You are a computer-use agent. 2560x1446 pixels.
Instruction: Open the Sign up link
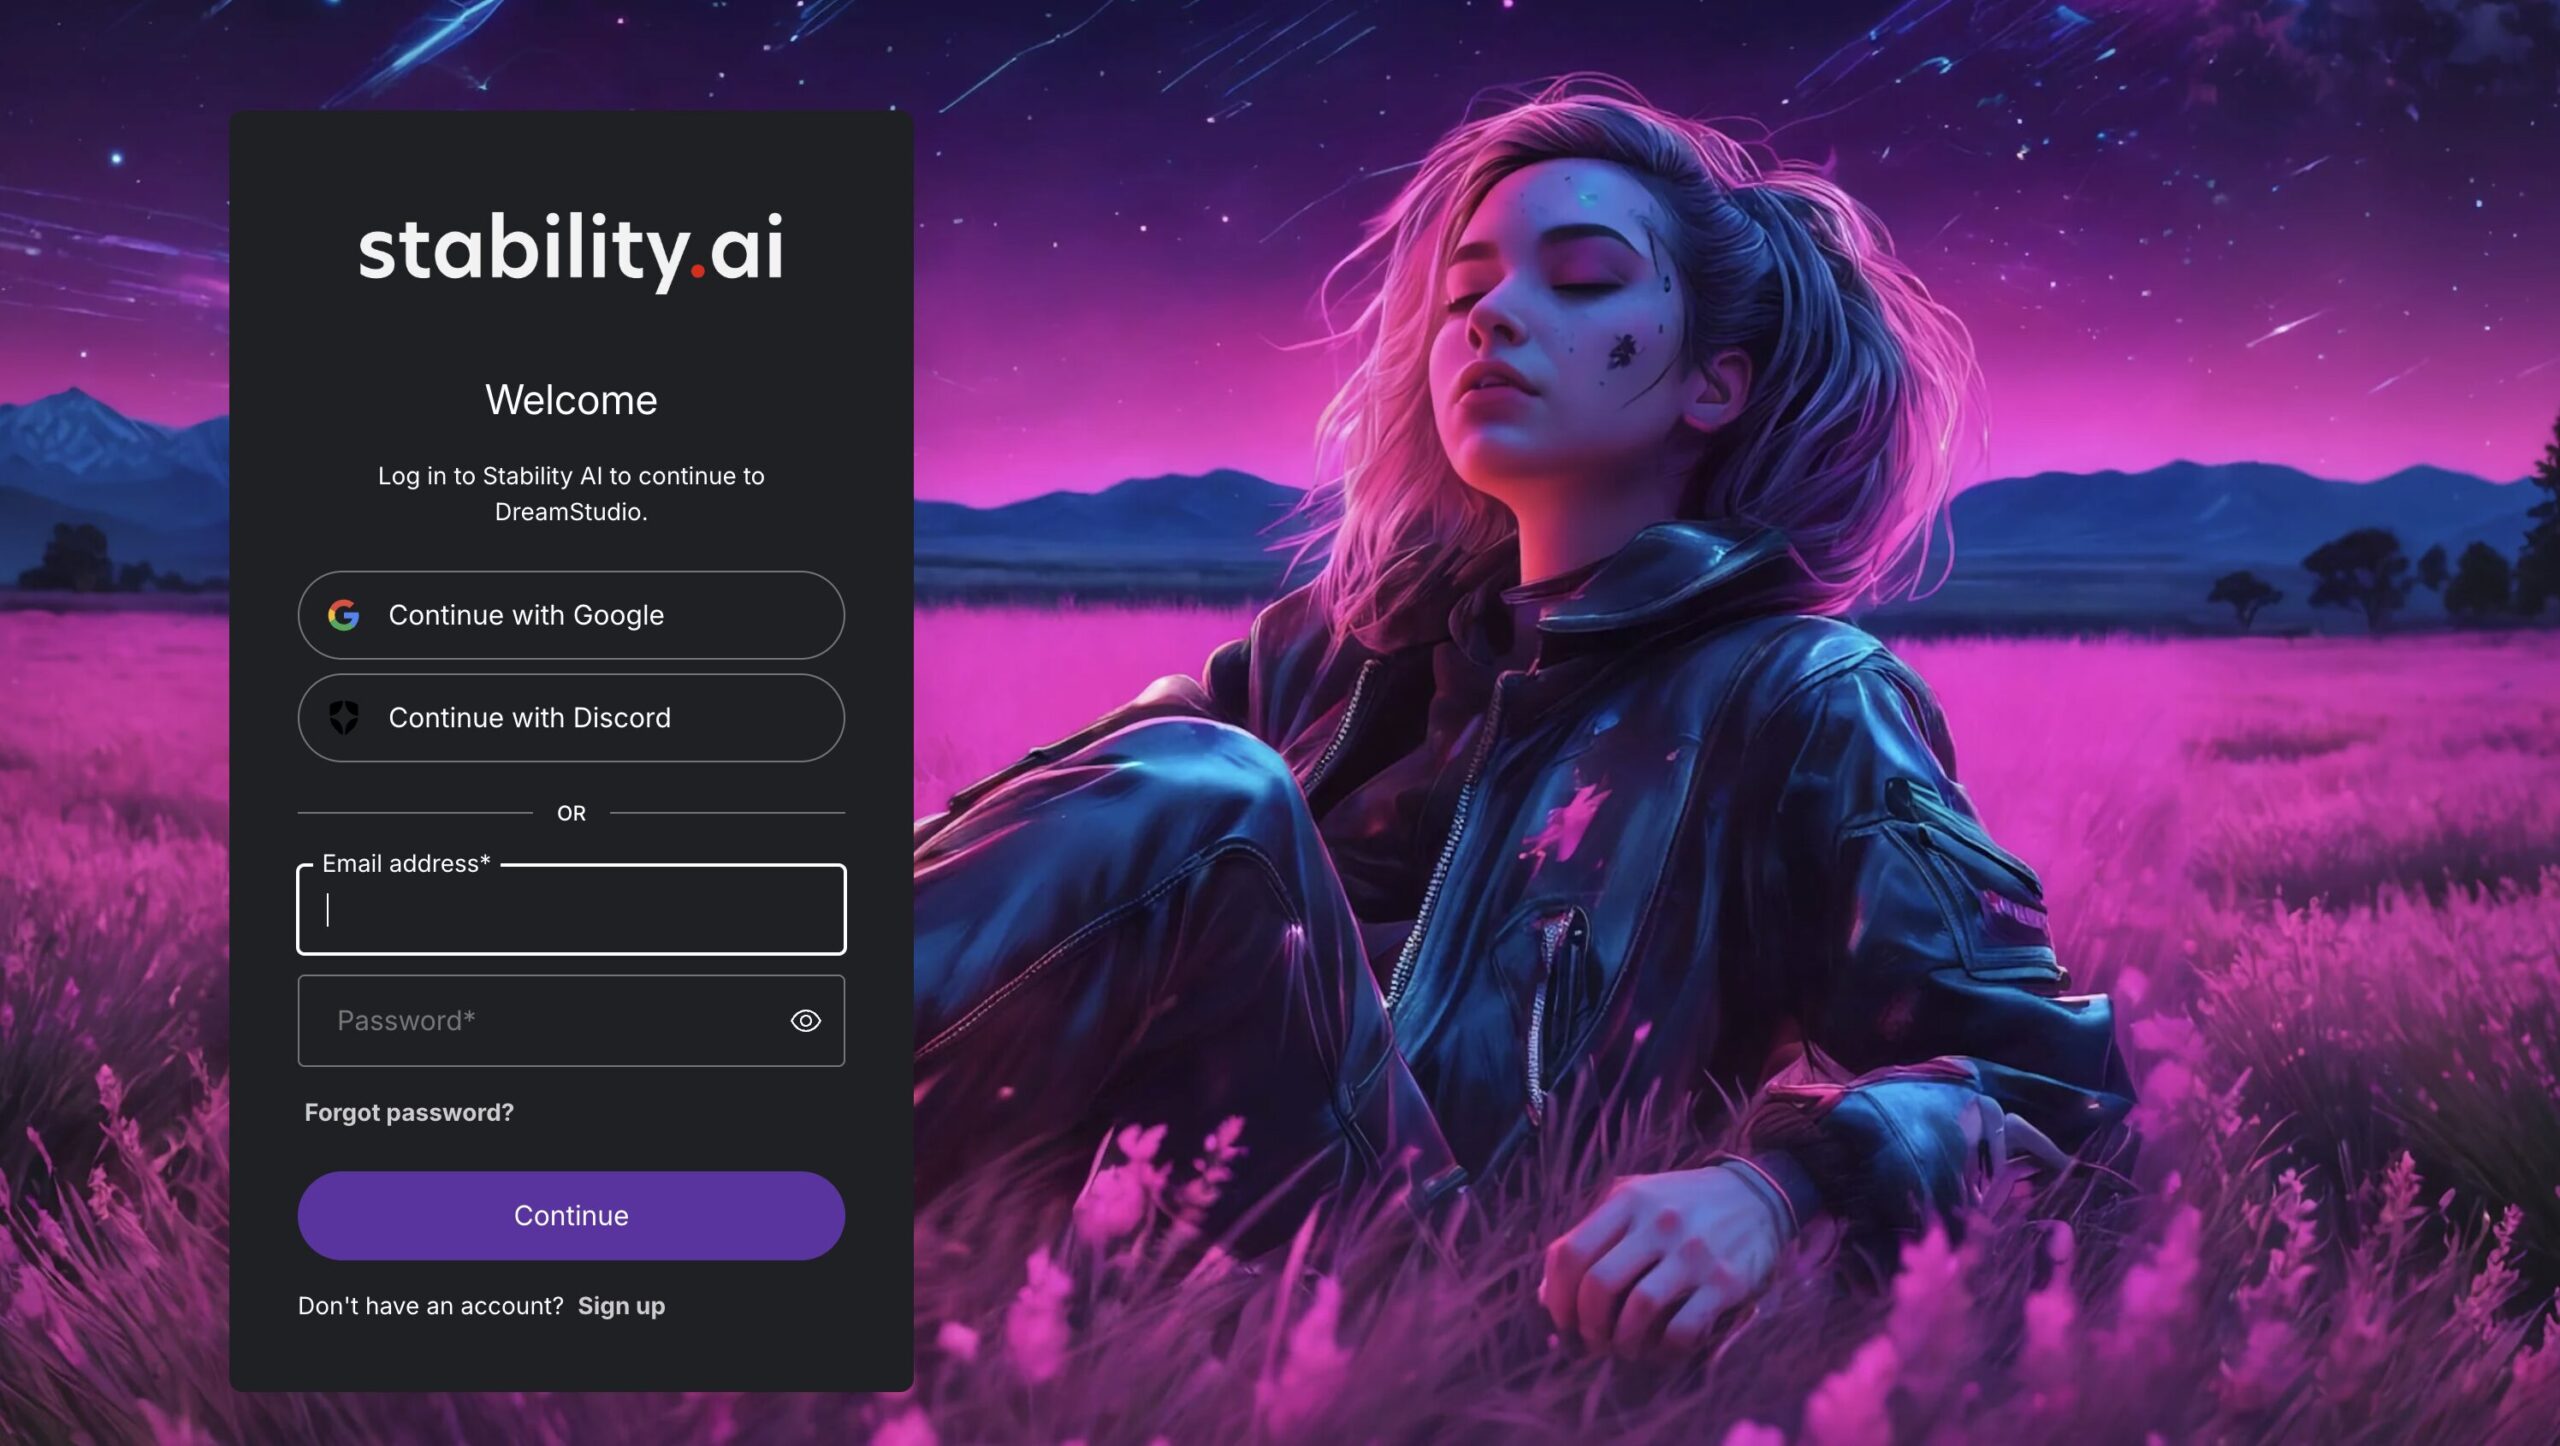(621, 1306)
